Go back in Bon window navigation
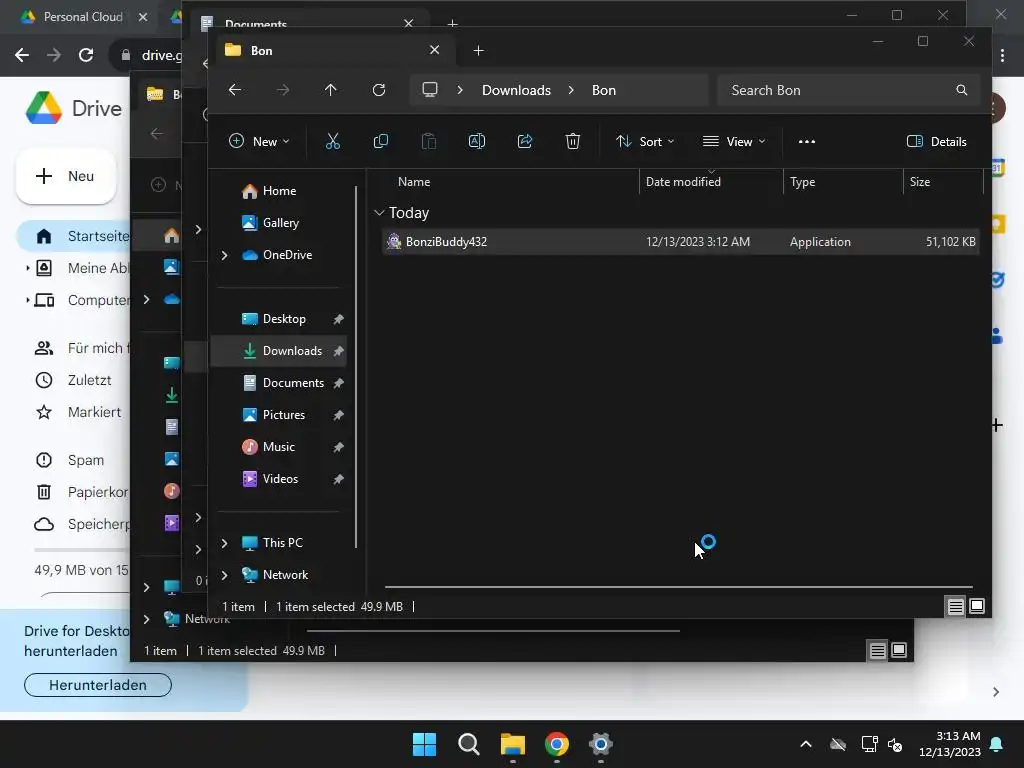Image resolution: width=1024 pixels, height=768 pixels. (235, 89)
